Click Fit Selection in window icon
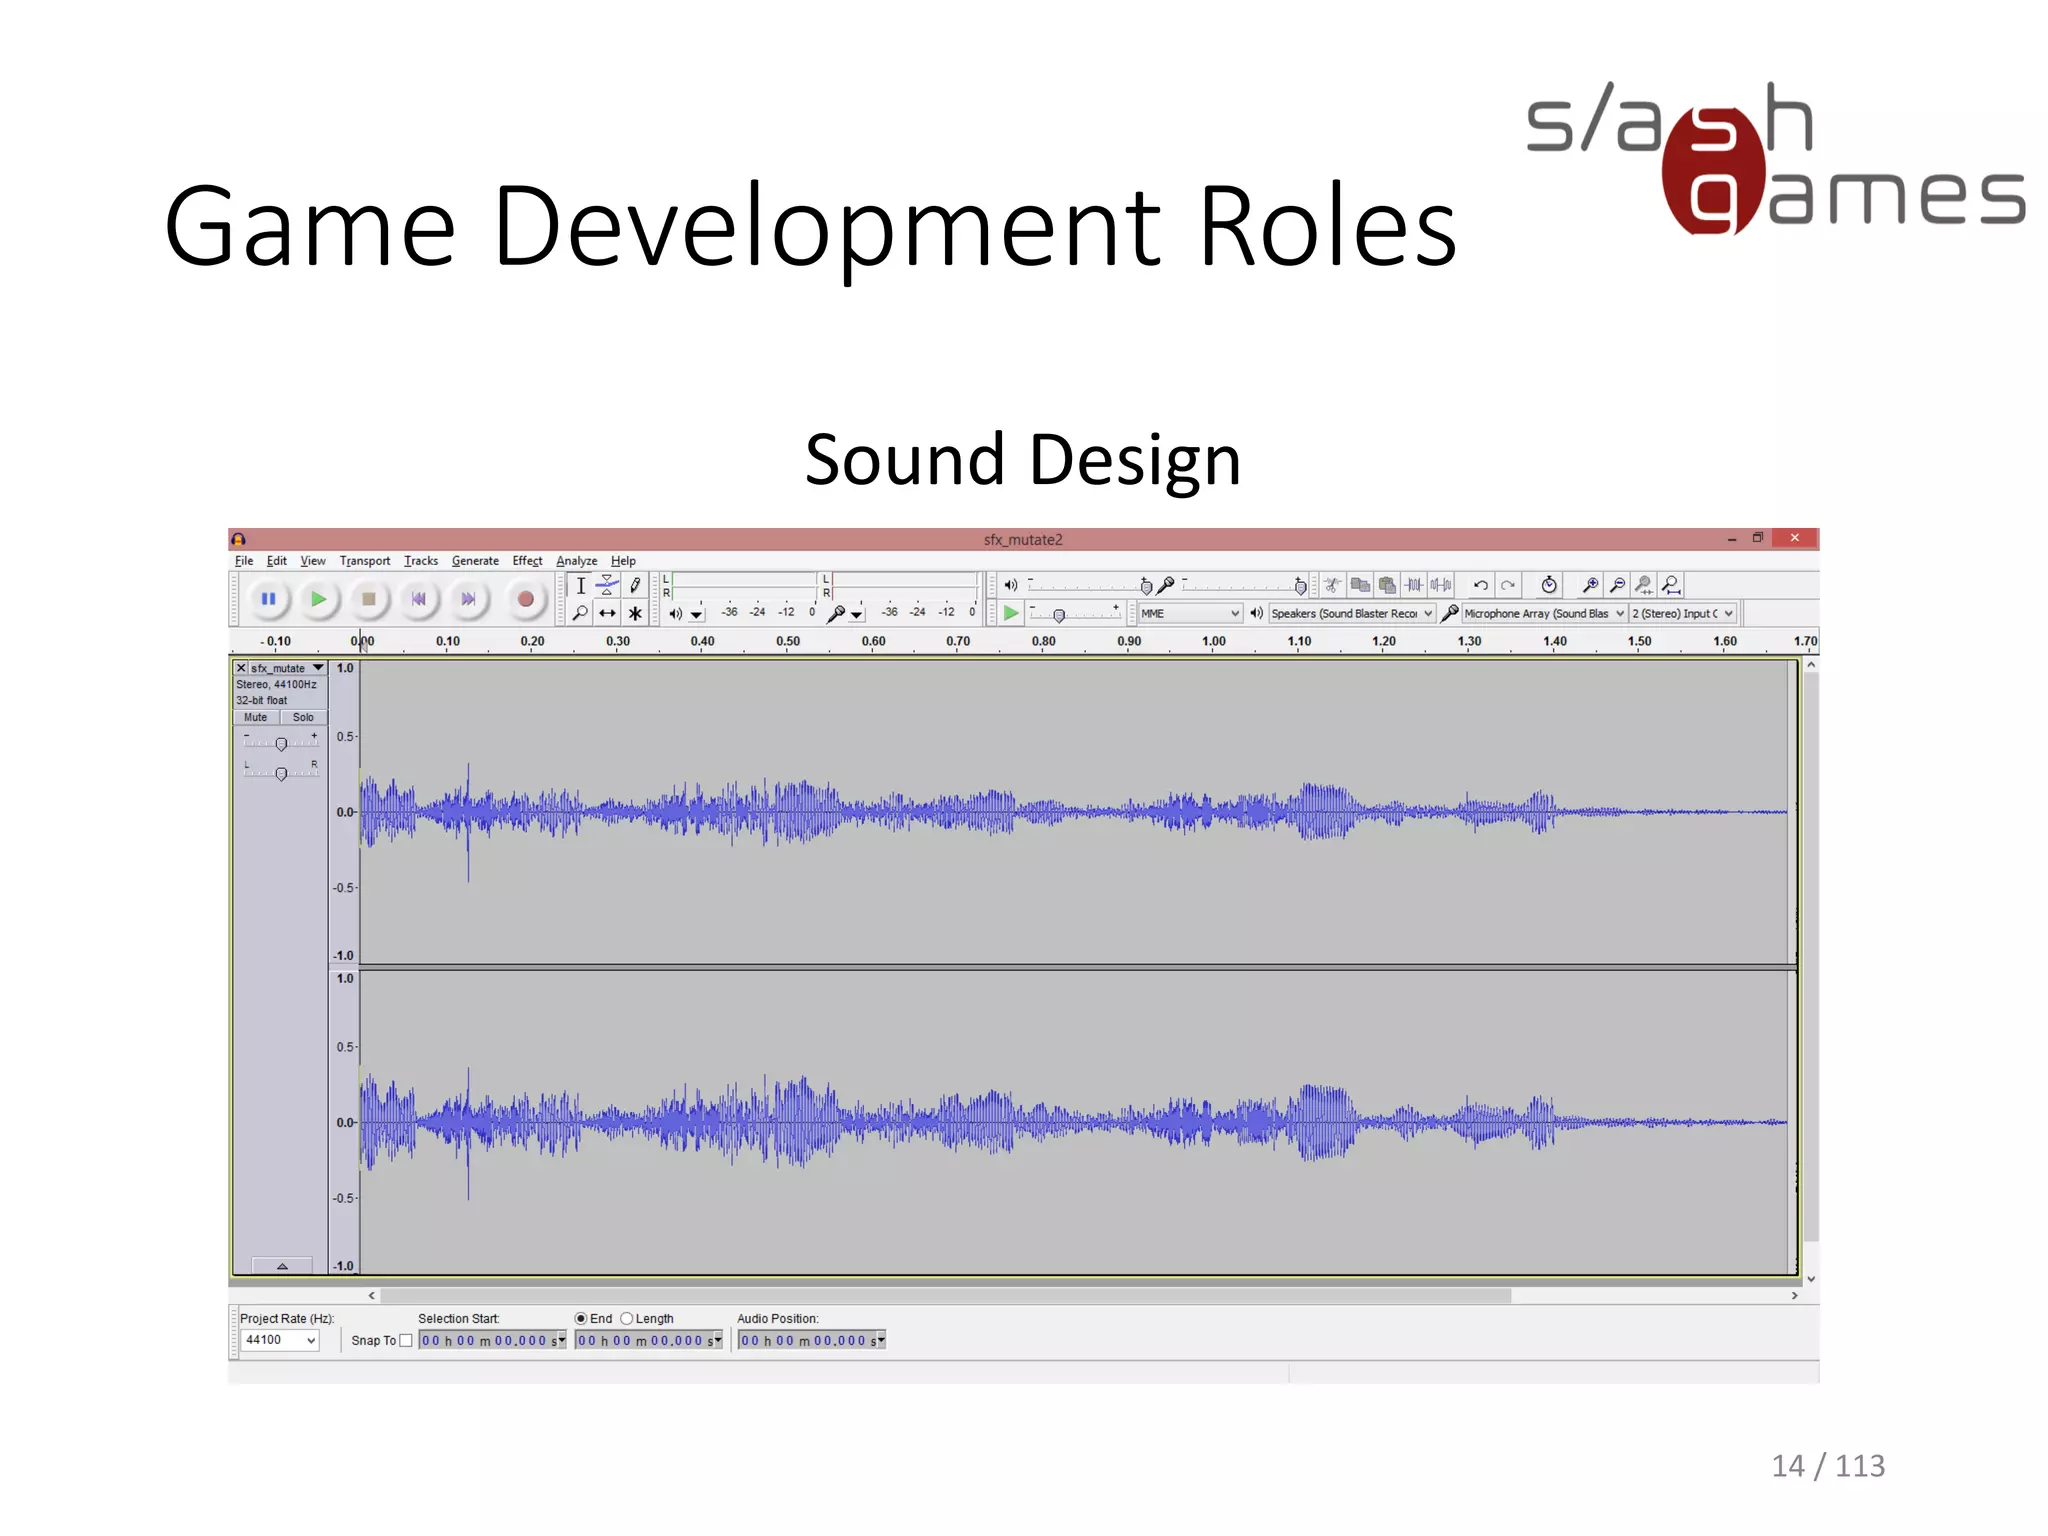The width and height of the screenshot is (2048, 1536). pos(1644,585)
